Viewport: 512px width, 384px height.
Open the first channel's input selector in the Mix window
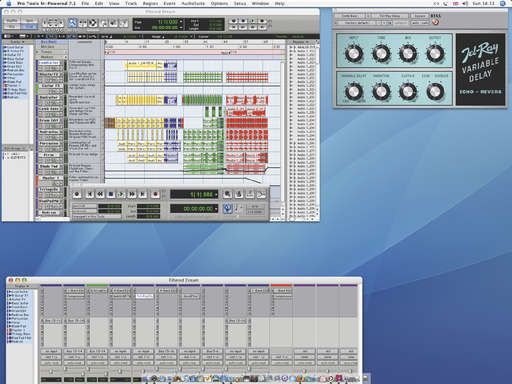[51, 351]
